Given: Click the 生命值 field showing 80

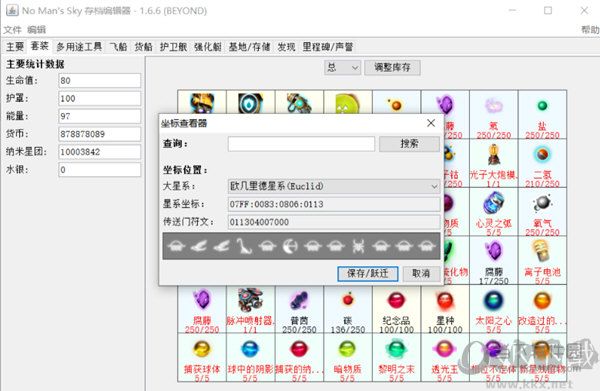Looking at the screenshot, I should click(99, 81).
